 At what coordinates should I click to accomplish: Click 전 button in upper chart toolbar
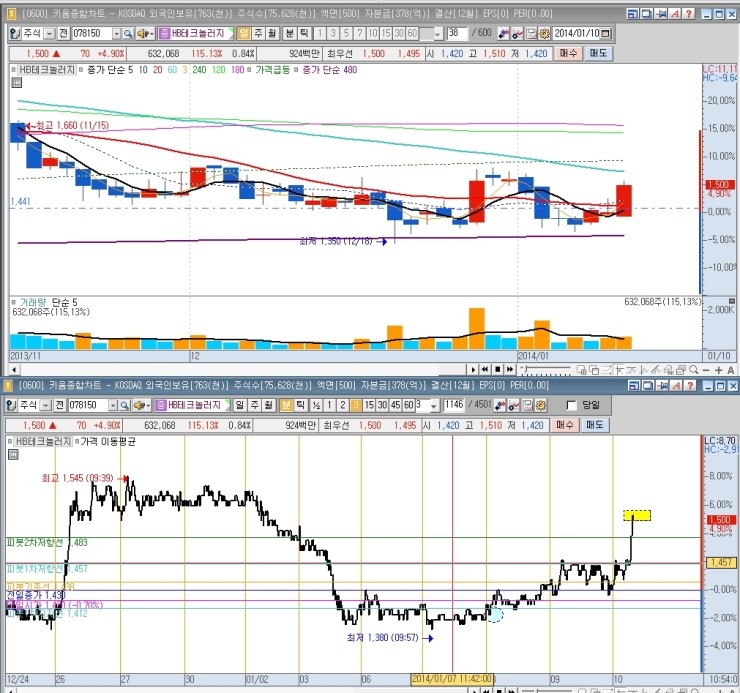pos(63,34)
